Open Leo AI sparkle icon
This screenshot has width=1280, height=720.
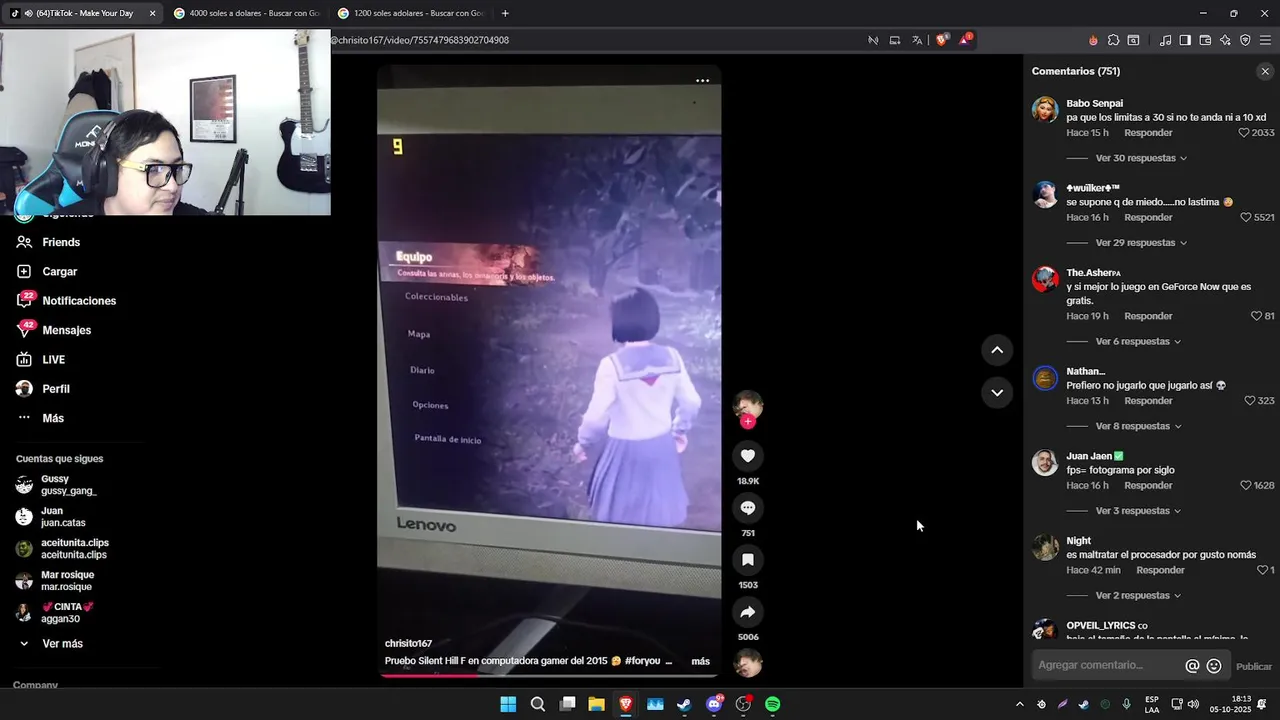coord(1225,40)
